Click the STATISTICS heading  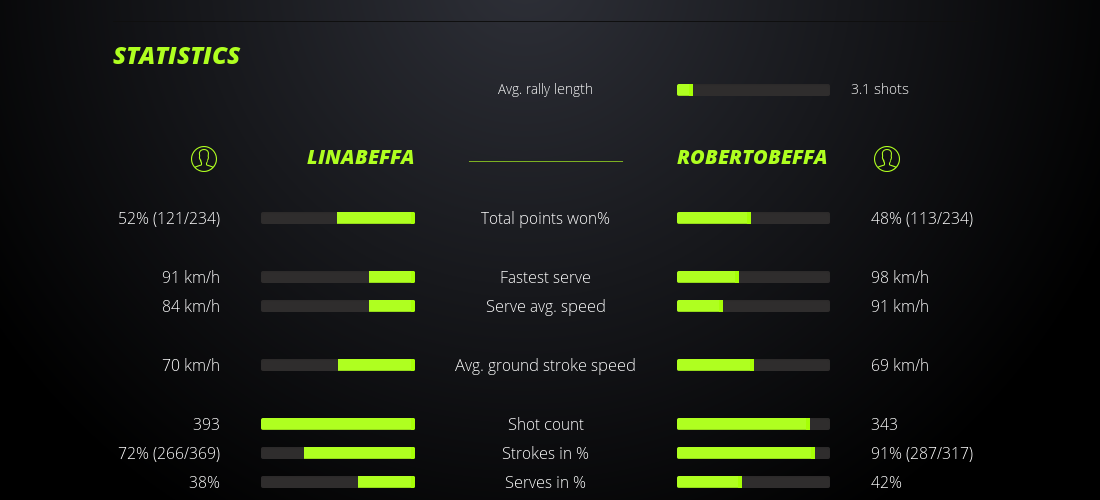point(177,56)
